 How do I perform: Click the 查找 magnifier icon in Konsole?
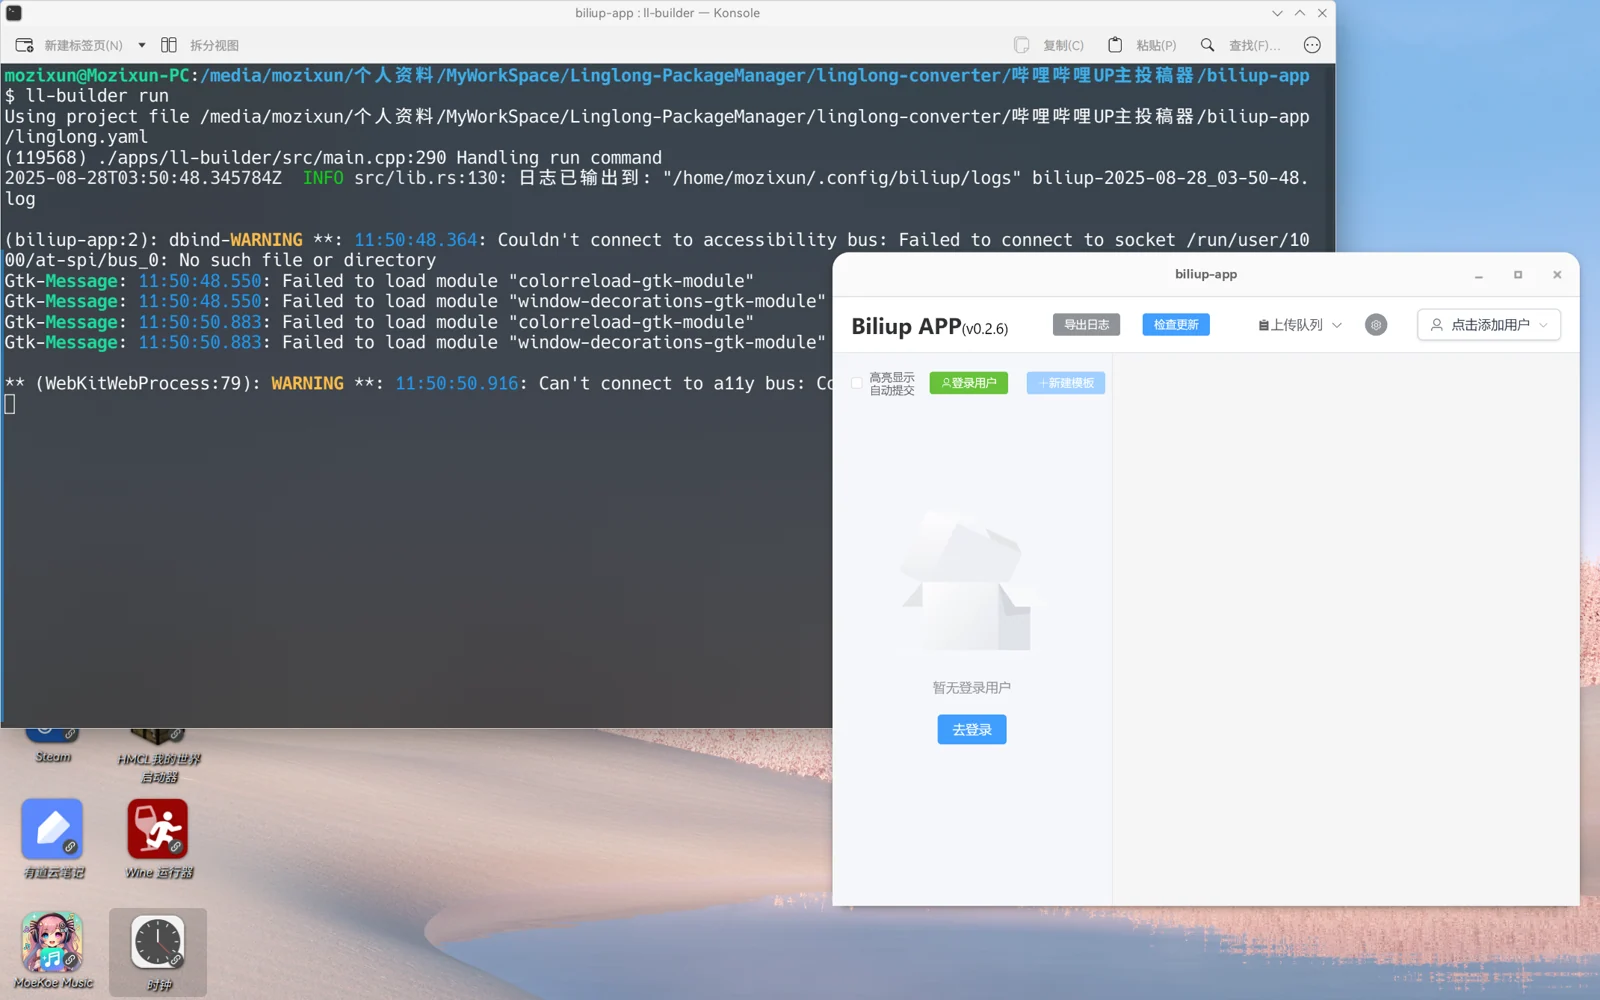click(1208, 45)
